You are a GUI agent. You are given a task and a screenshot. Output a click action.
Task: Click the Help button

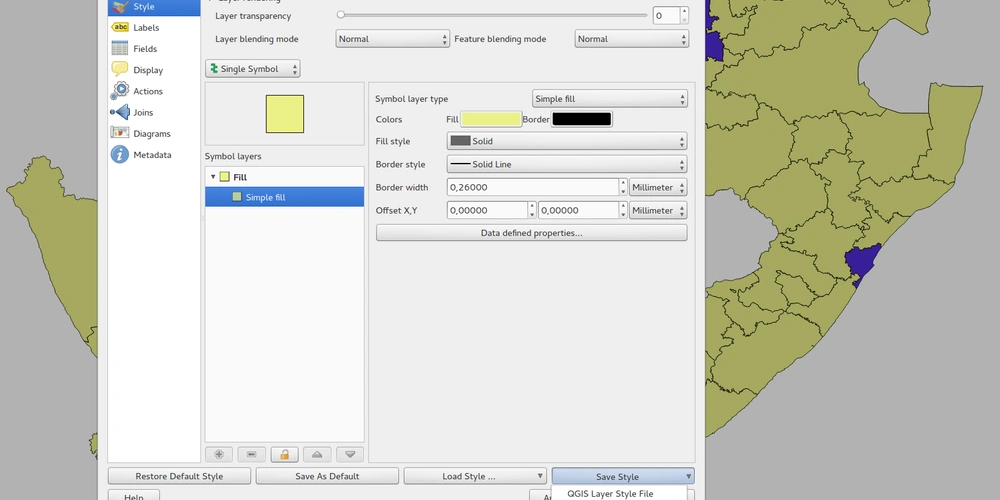pos(133,496)
